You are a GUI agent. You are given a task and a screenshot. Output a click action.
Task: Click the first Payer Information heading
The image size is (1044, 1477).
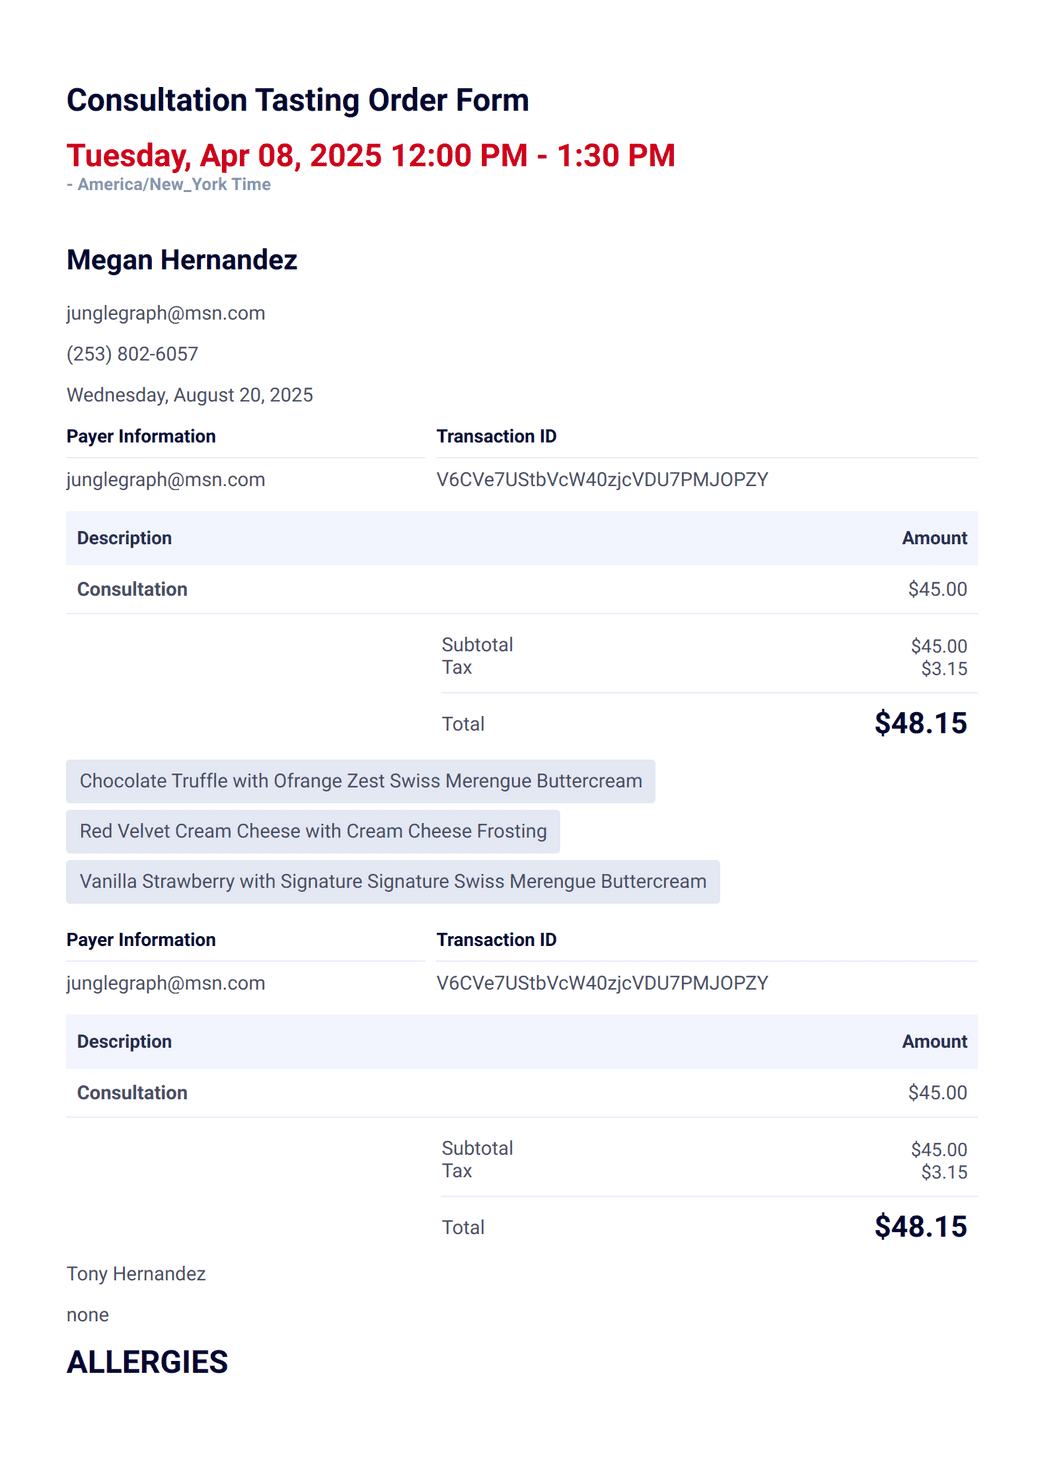[141, 436]
